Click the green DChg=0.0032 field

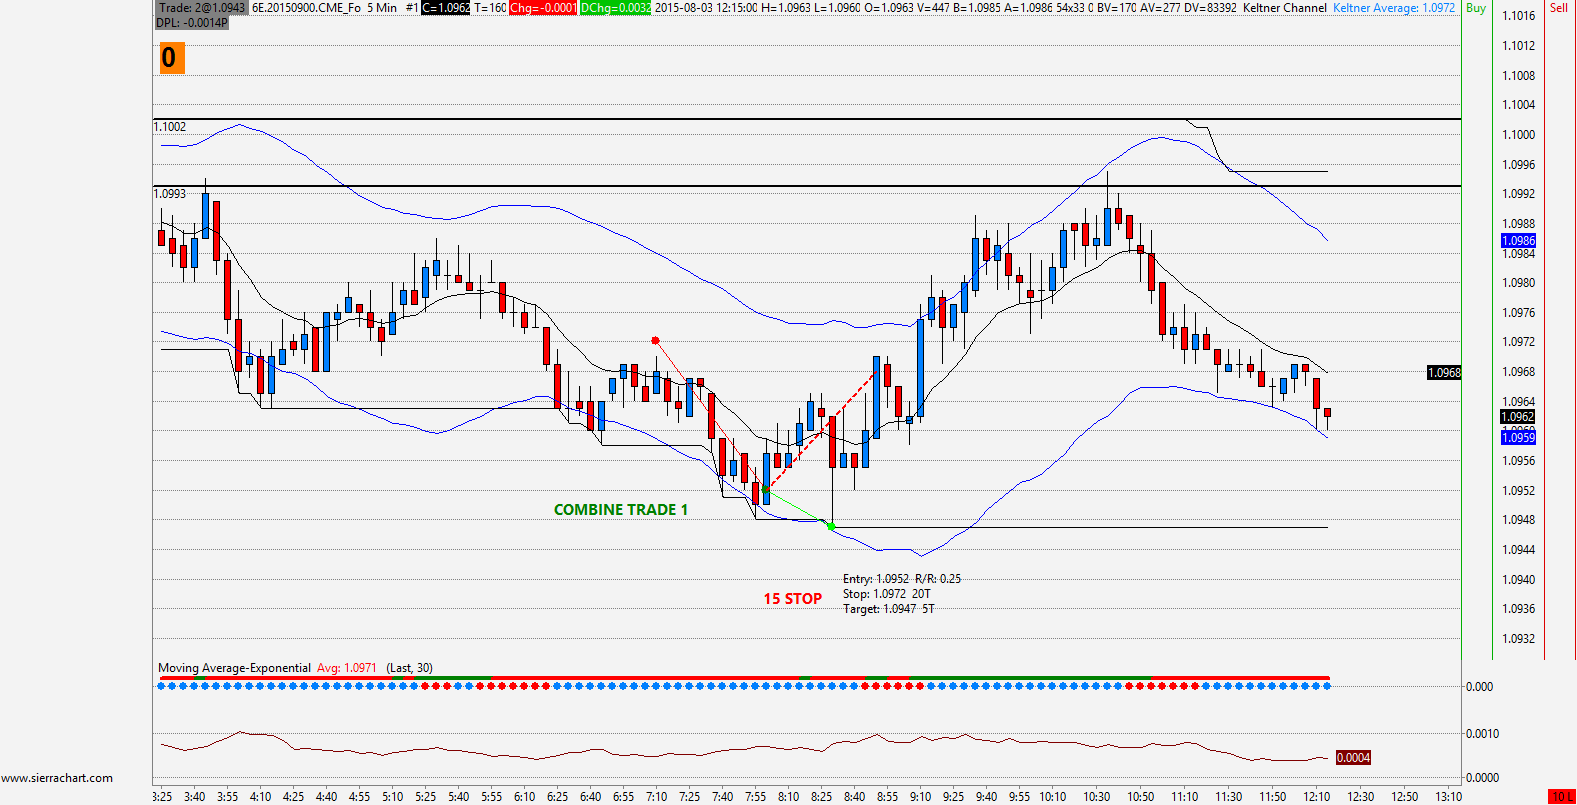[615, 8]
